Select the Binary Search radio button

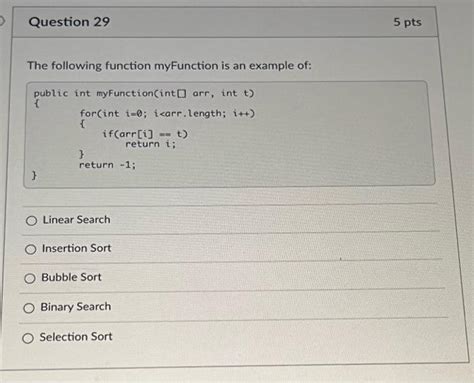[x=29, y=308]
